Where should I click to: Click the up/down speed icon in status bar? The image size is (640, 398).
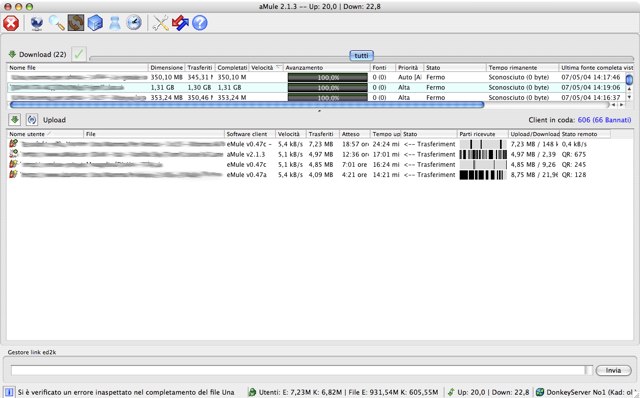(451, 392)
